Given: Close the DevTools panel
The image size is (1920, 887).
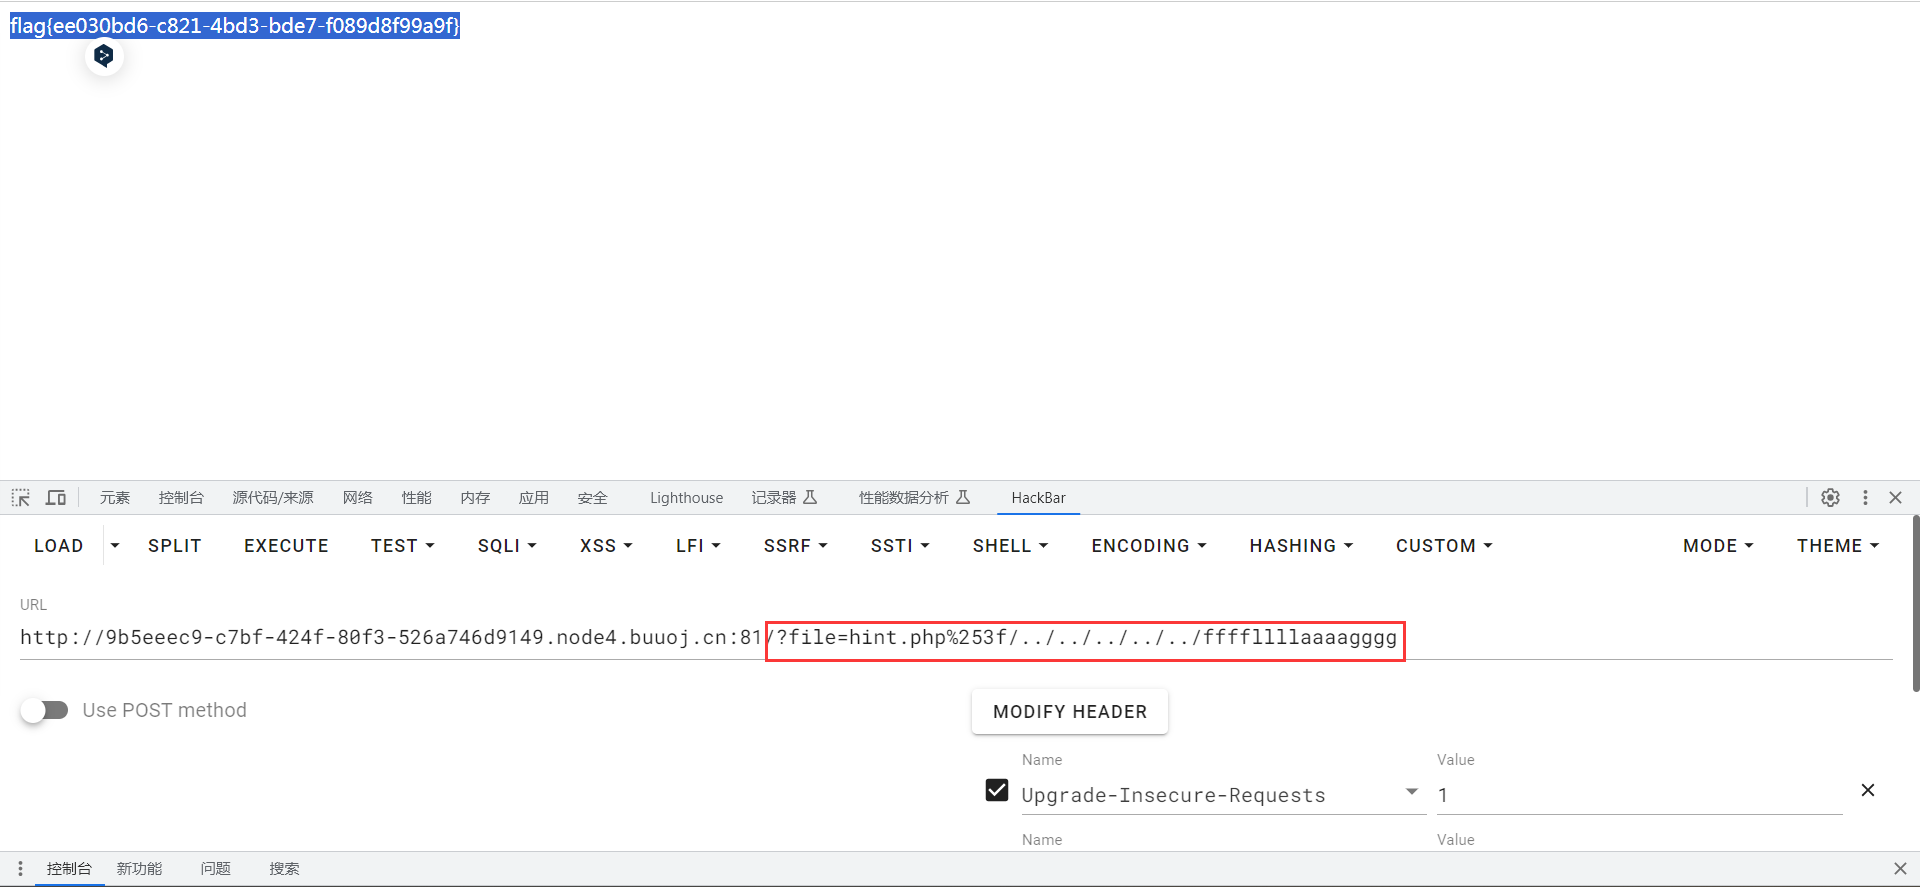Looking at the screenshot, I should pyautogui.click(x=1895, y=498).
